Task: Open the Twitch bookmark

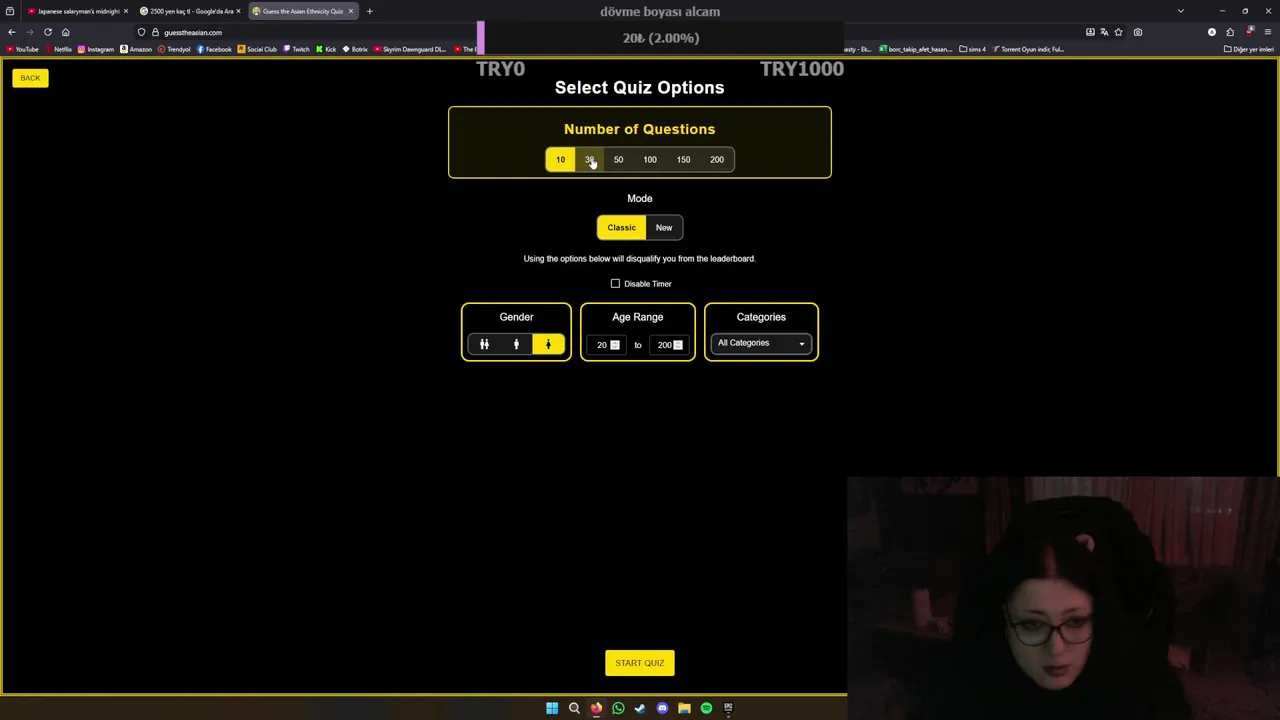Action: point(296,49)
